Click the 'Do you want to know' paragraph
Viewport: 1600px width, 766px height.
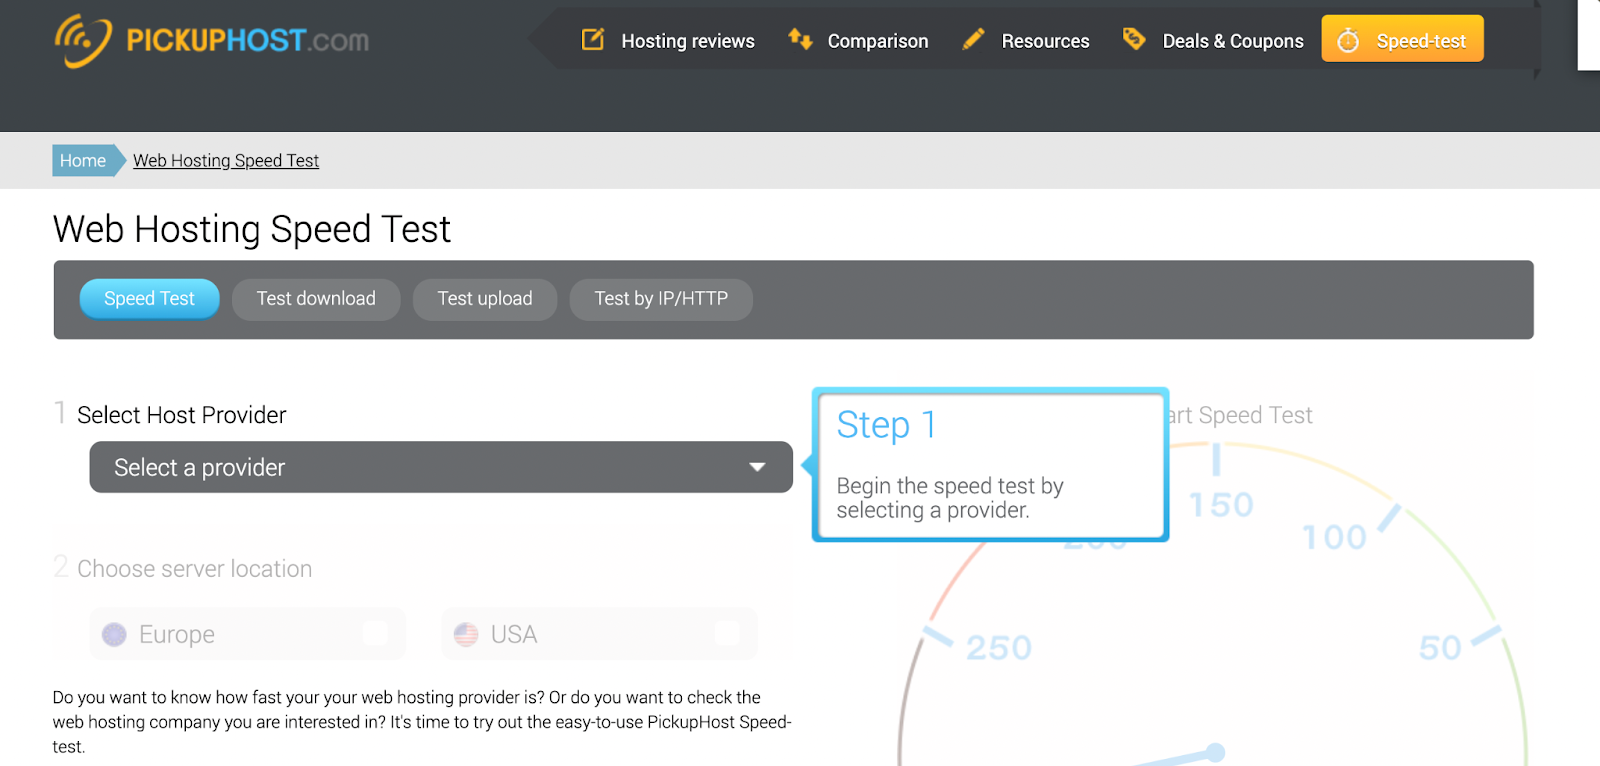point(422,722)
